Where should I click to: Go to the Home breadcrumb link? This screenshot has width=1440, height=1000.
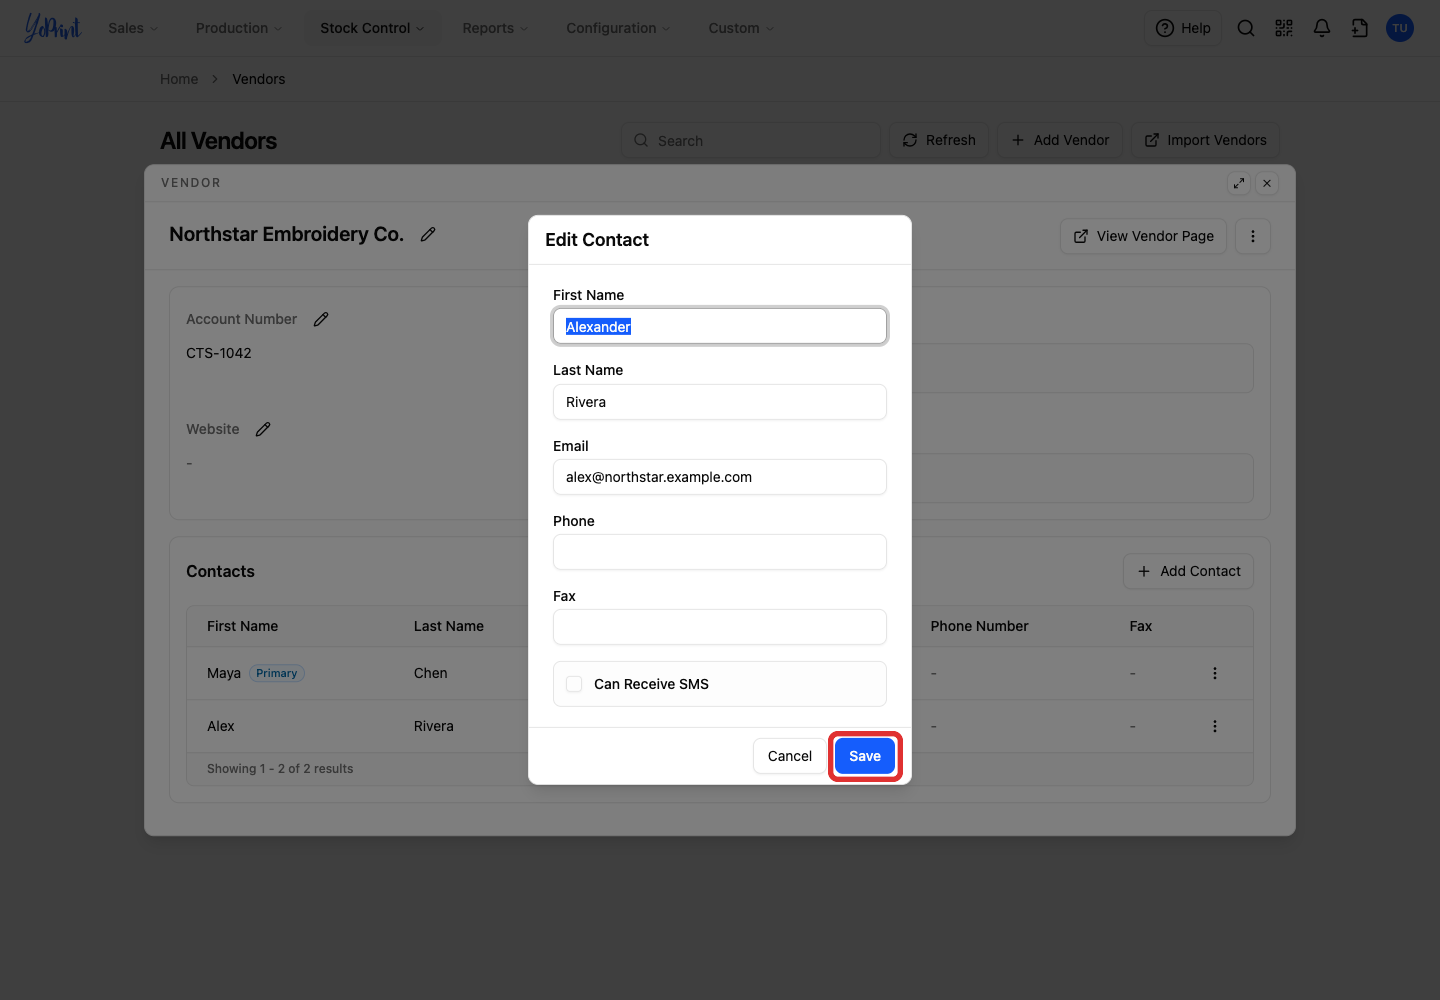pos(179,79)
